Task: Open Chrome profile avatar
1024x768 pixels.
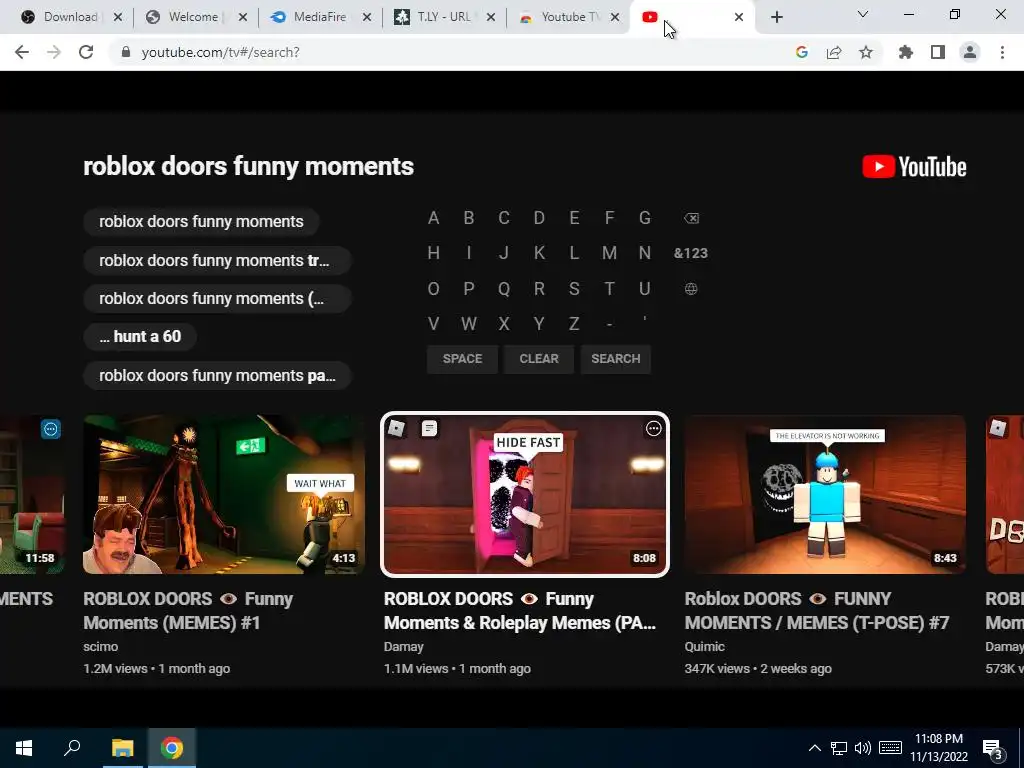Action: (970, 52)
